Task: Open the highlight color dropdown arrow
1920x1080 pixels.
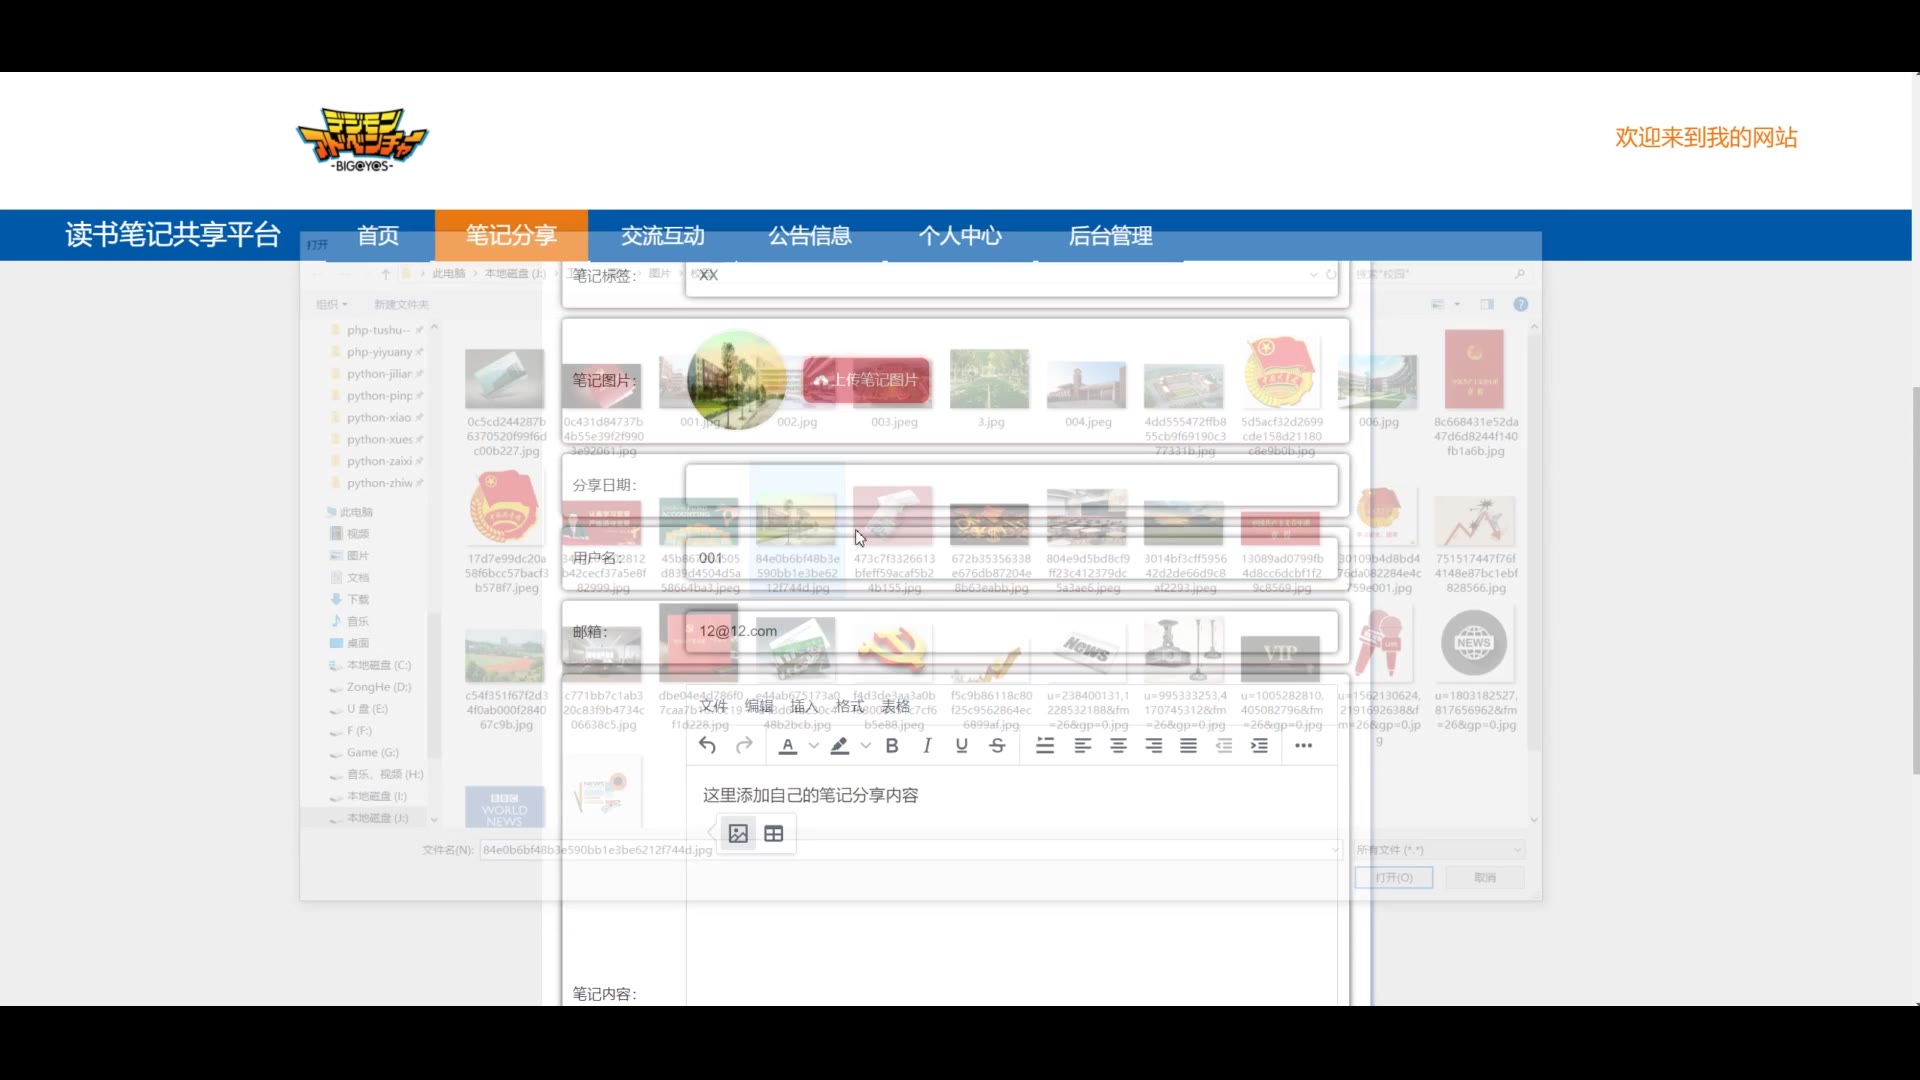Action: [866, 746]
